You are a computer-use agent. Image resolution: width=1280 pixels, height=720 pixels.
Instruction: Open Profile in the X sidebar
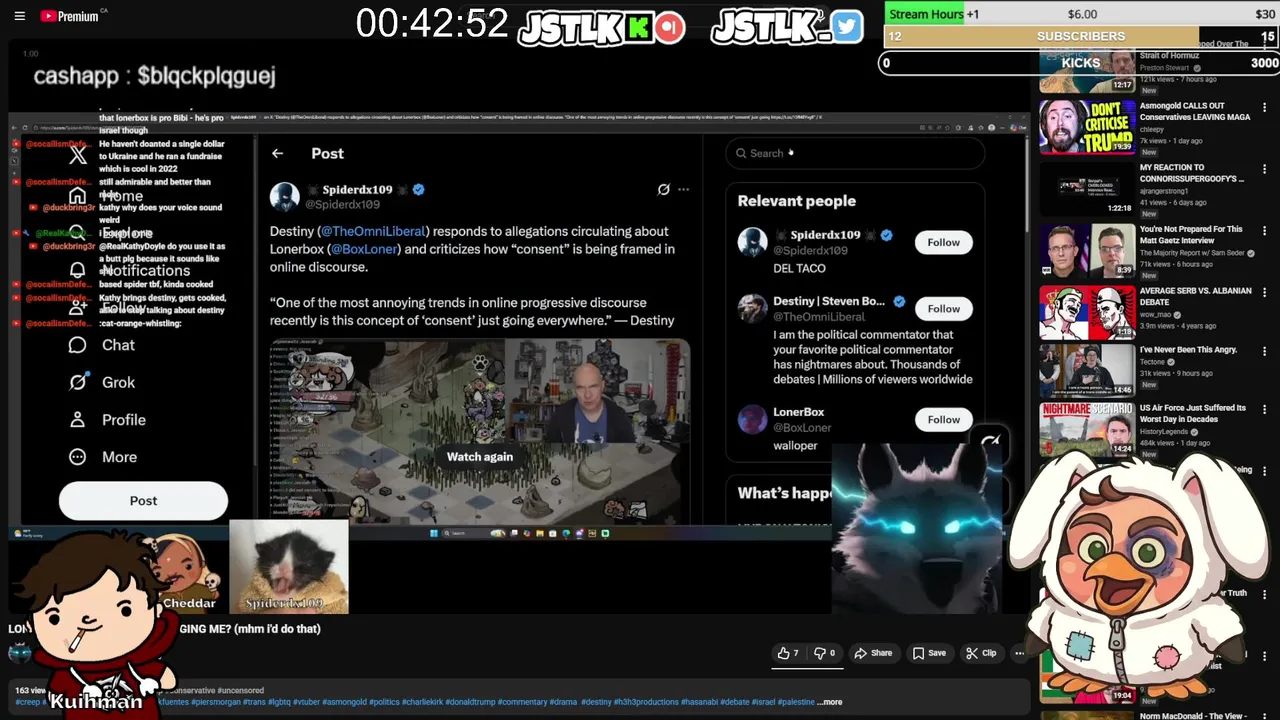click(x=108, y=420)
